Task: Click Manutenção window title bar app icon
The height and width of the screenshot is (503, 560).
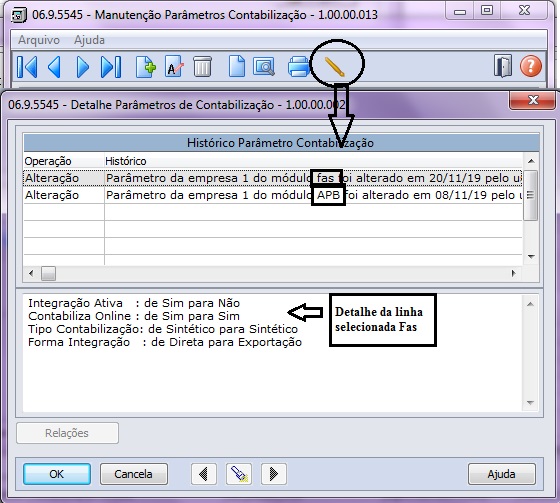Action: [x=19, y=15]
